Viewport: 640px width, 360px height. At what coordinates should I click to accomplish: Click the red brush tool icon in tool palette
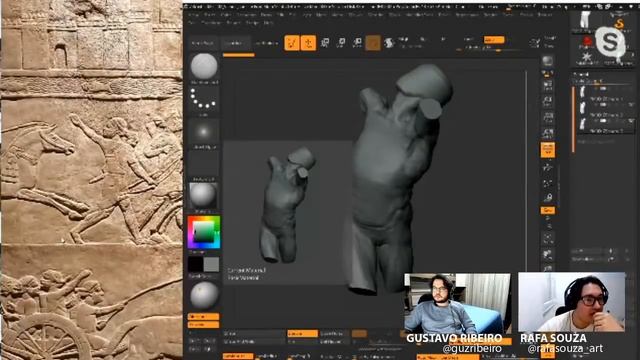coord(587,41)
